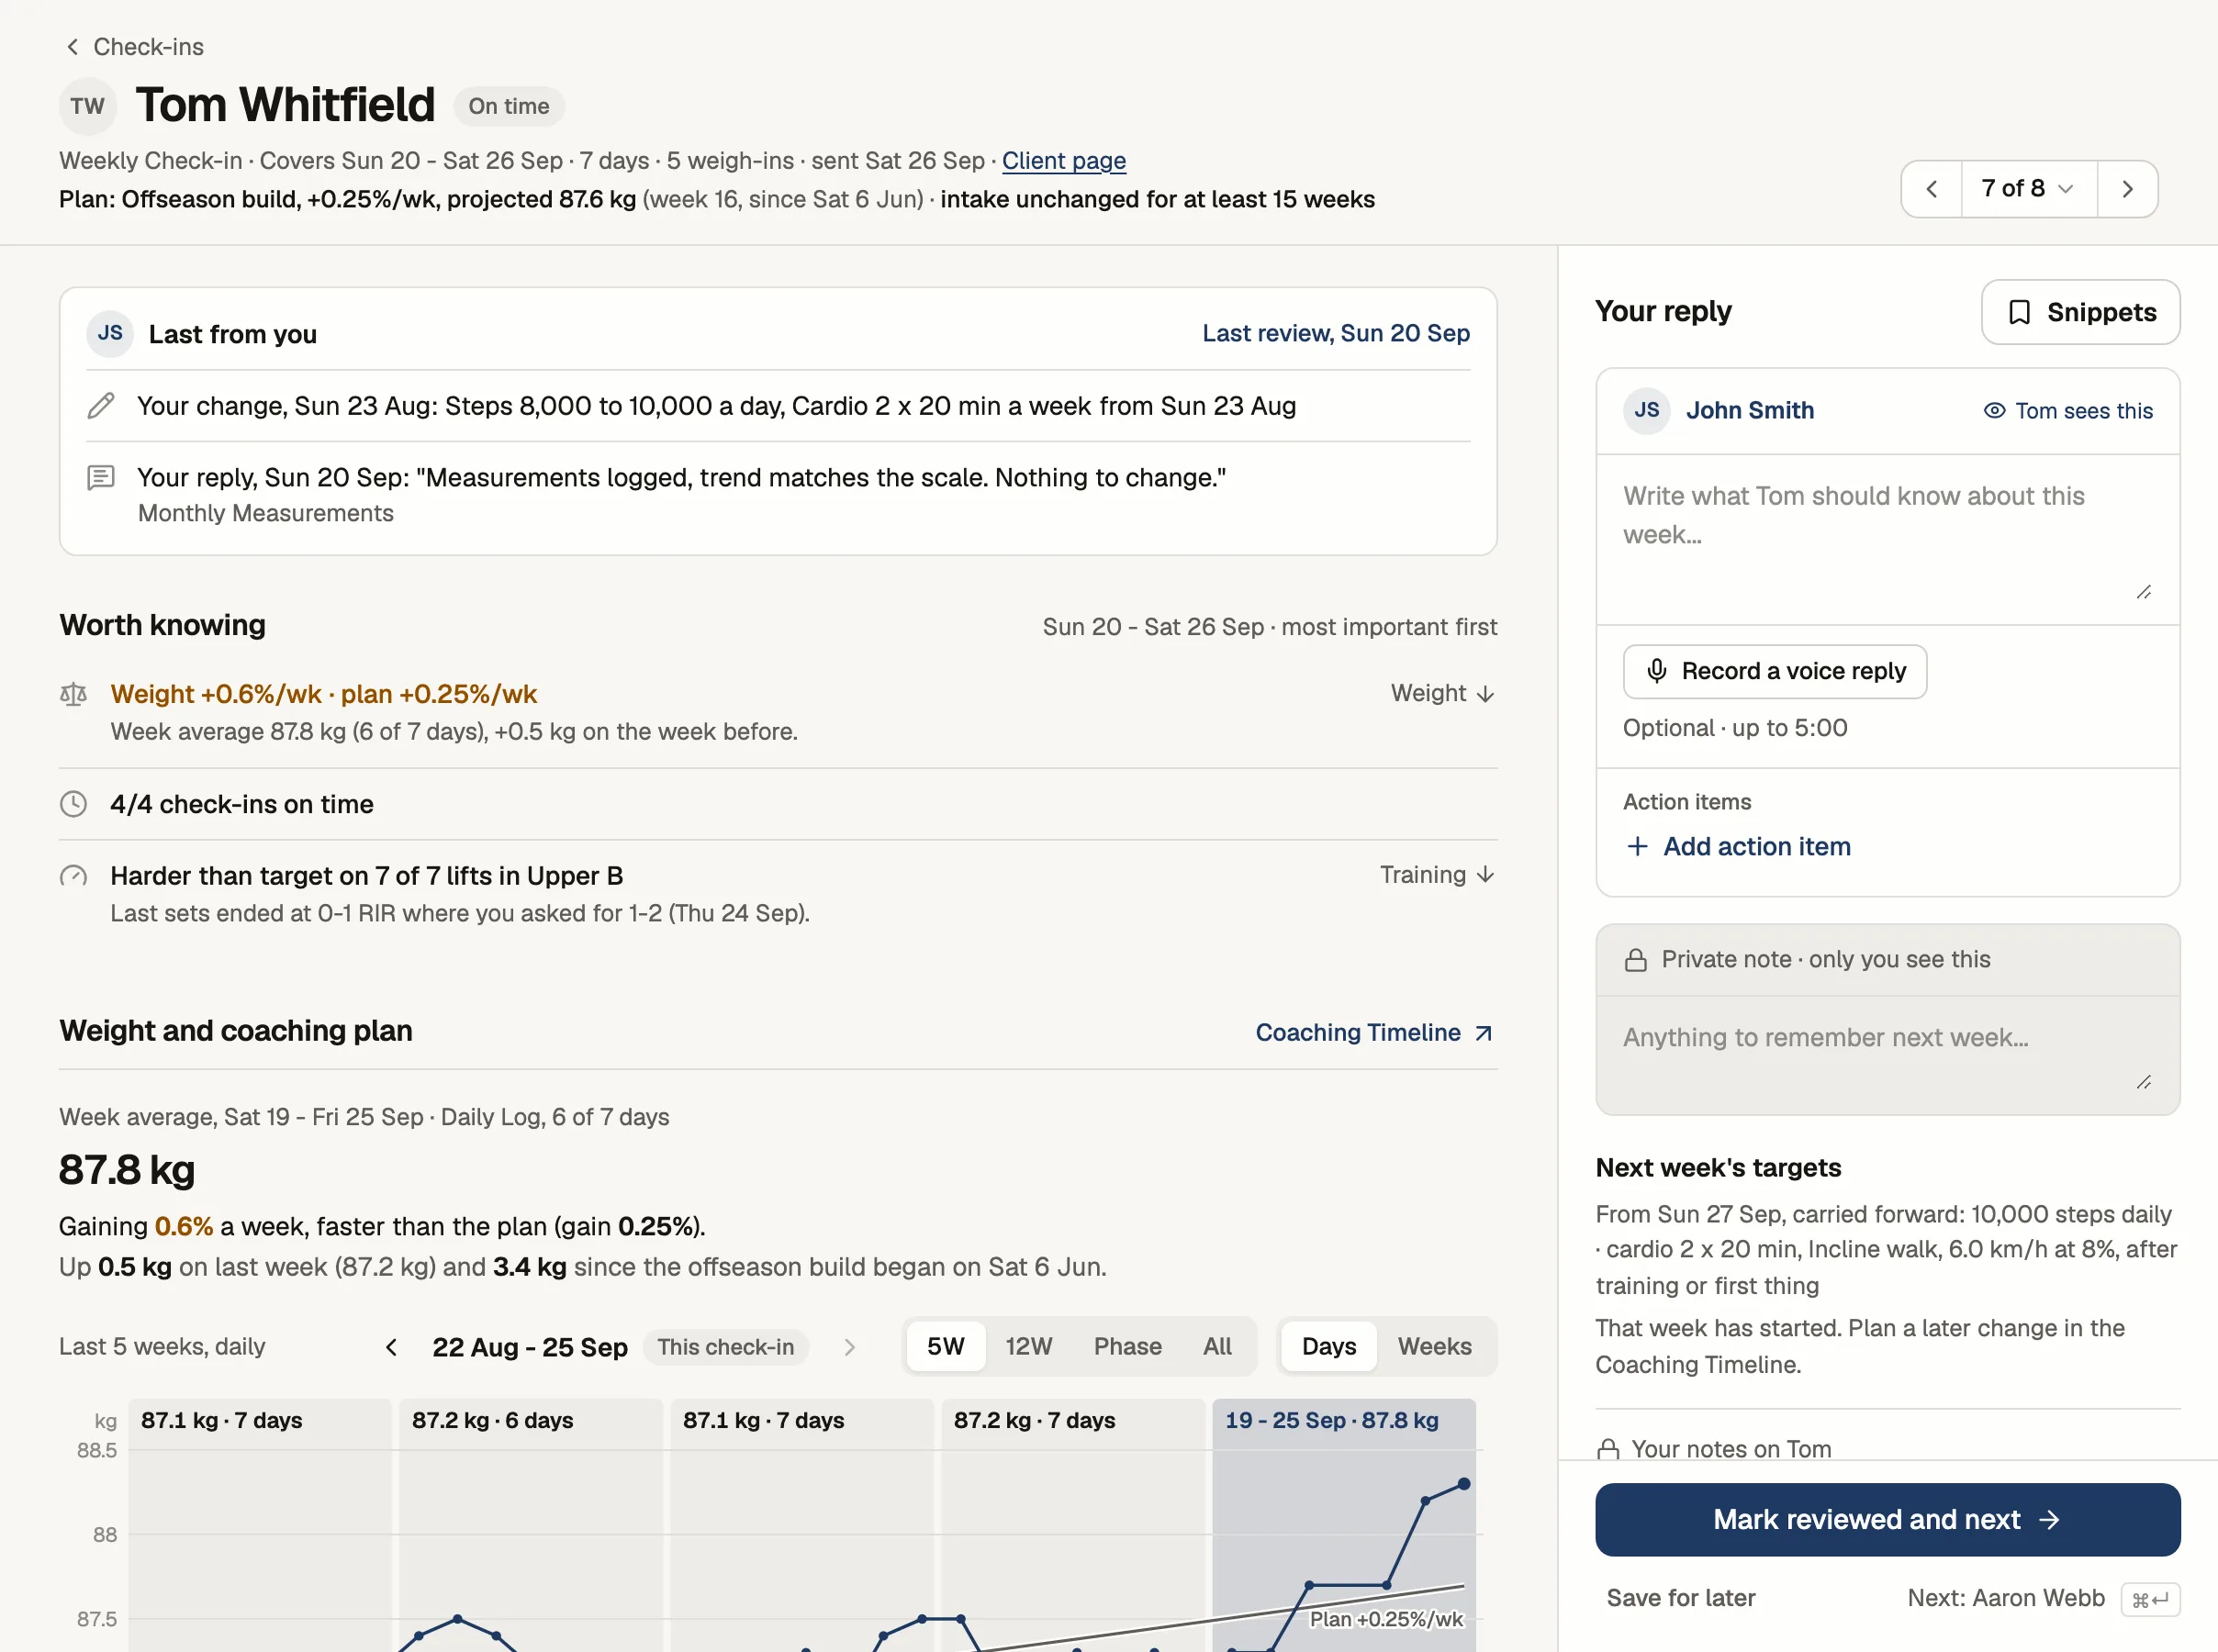Go back to Check-ins list
Screen dimensions: 2218x1652
(x=134, y=47)
